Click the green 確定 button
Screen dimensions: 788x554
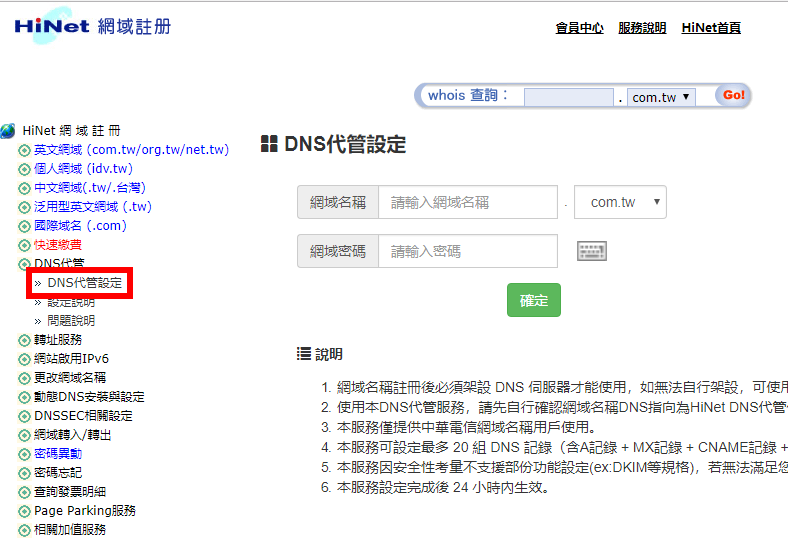534,300
